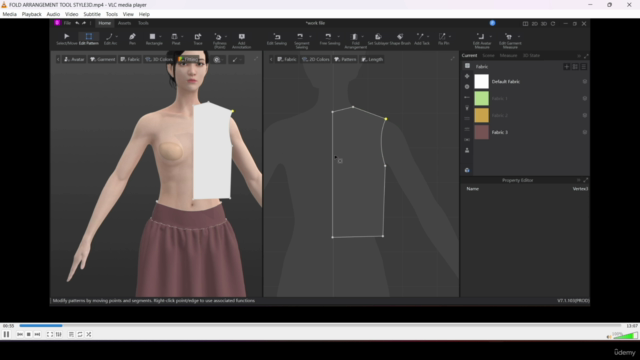Open VLC Subtitle menu
Viewport: 640px width, 360px height.
tap(92, 14)
